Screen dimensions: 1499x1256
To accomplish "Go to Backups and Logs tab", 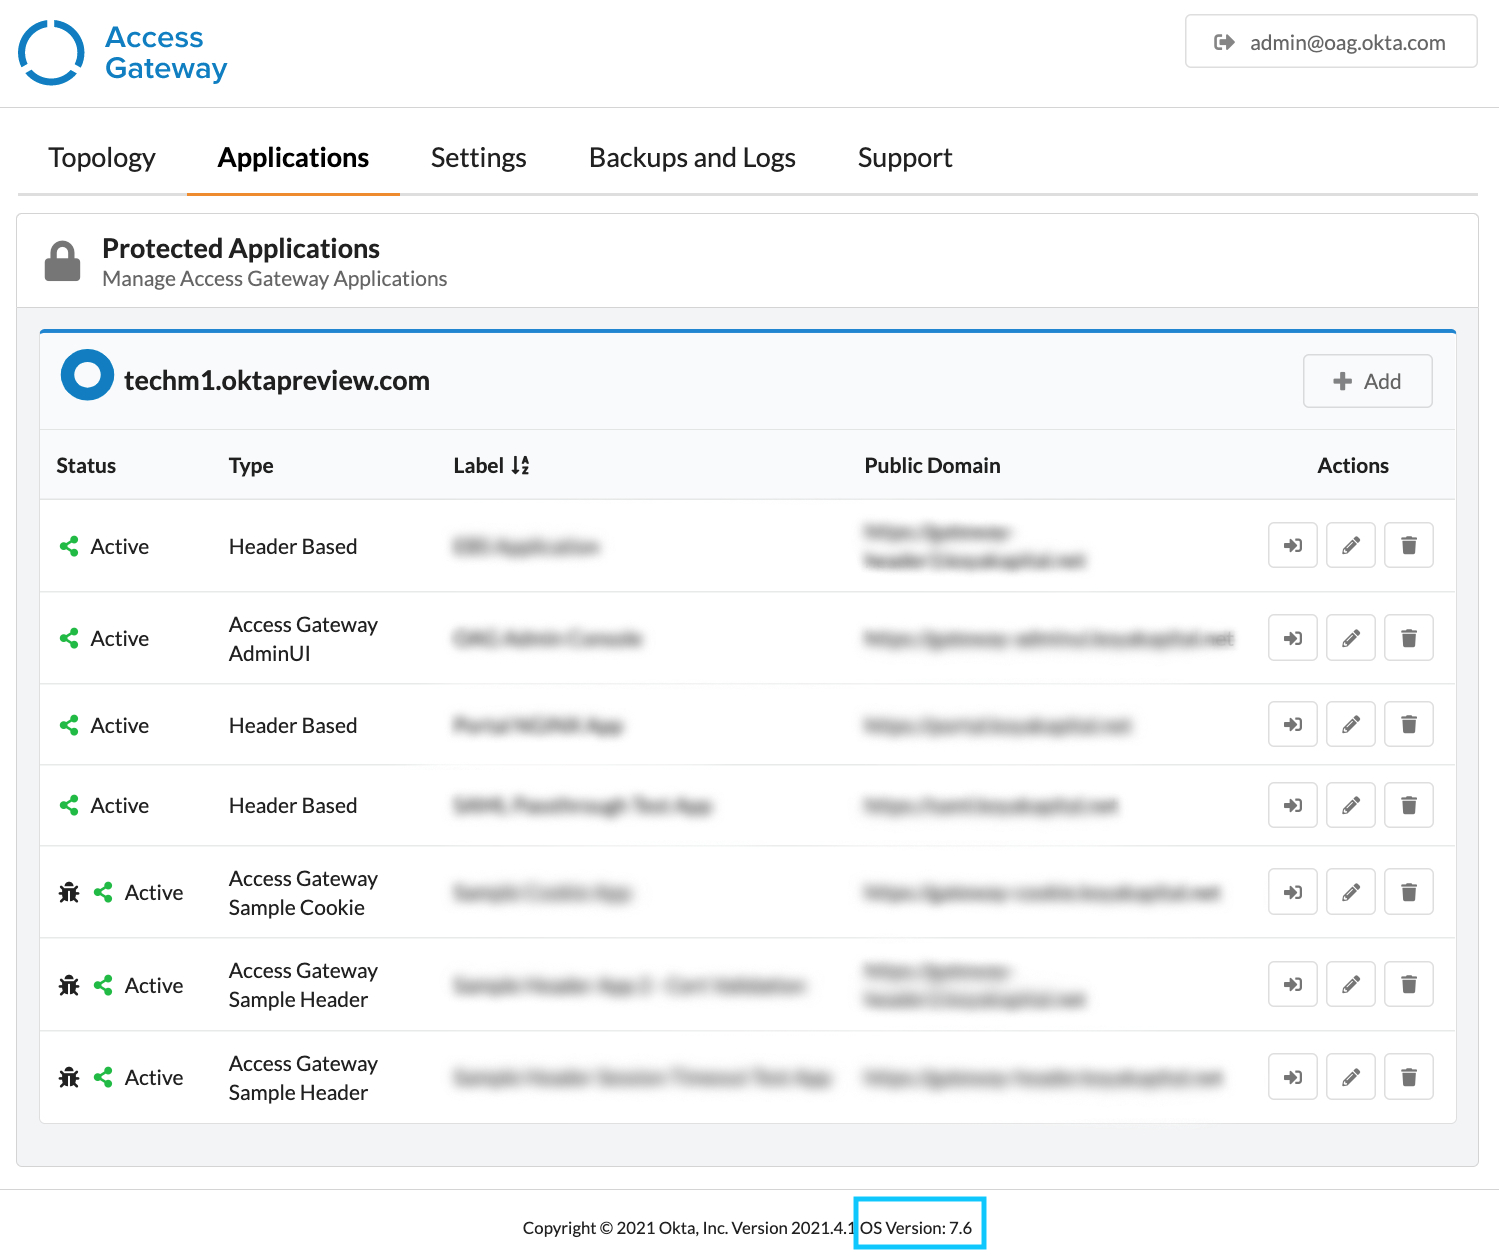I will tap(692, 158).
